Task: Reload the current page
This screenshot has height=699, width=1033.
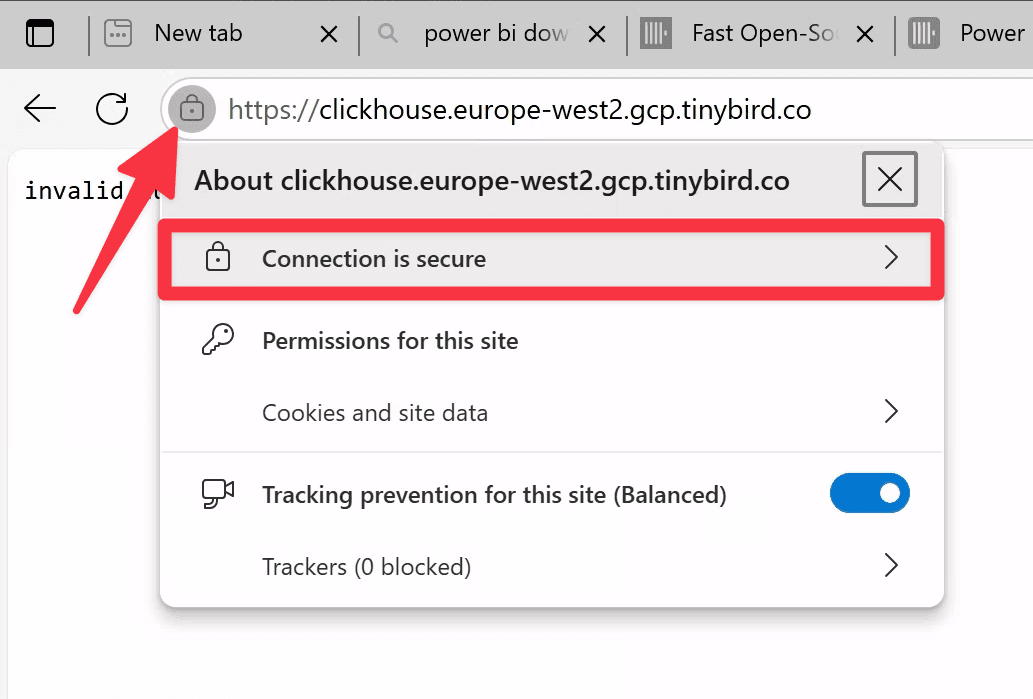Action: 112,110
